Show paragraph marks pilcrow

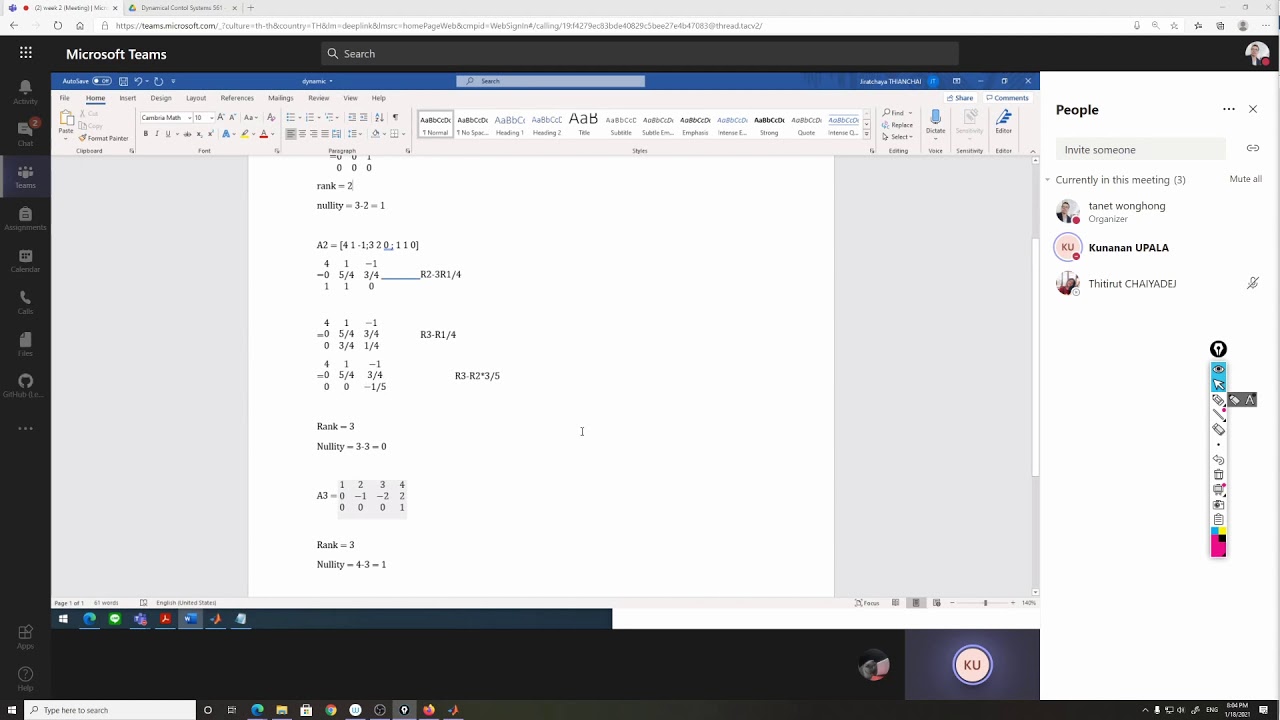[x=395, y=118]
